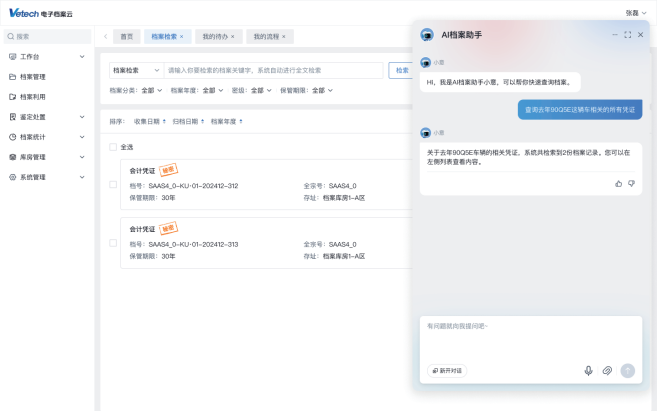Image resolution: width=657 pixels, height=411 pixels.
Task: Click the 档案利用 sidebar icon
Action: [13, 97]
